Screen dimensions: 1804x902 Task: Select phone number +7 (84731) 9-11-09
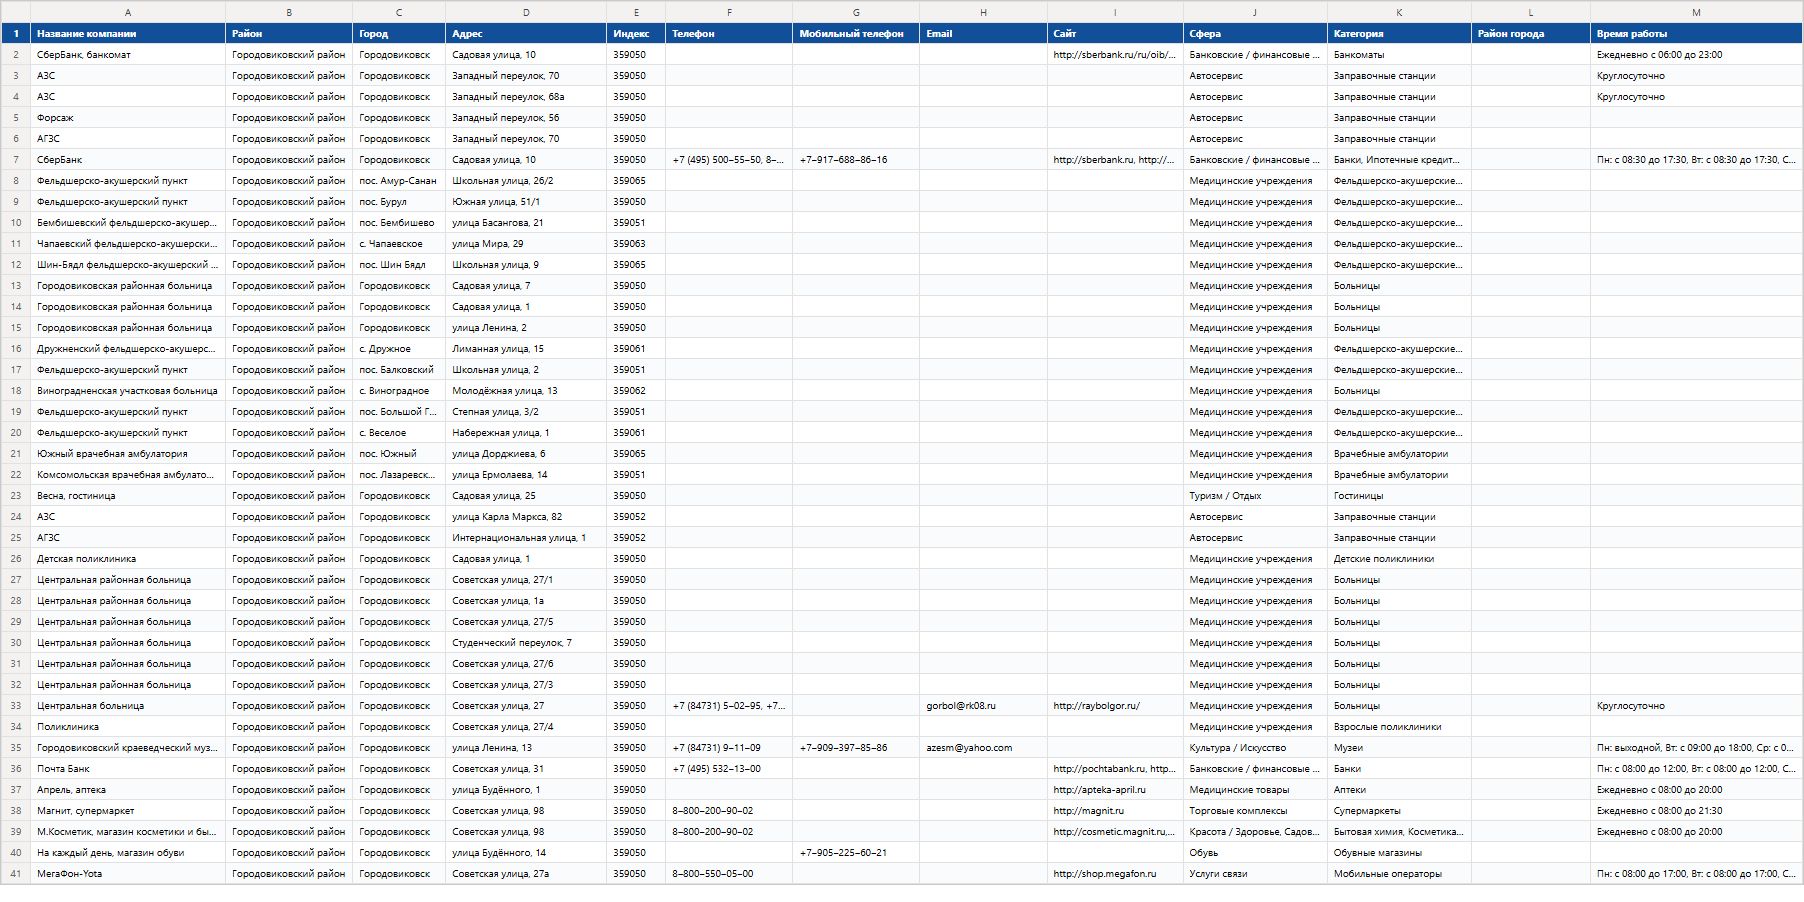[x=729, y=748]
